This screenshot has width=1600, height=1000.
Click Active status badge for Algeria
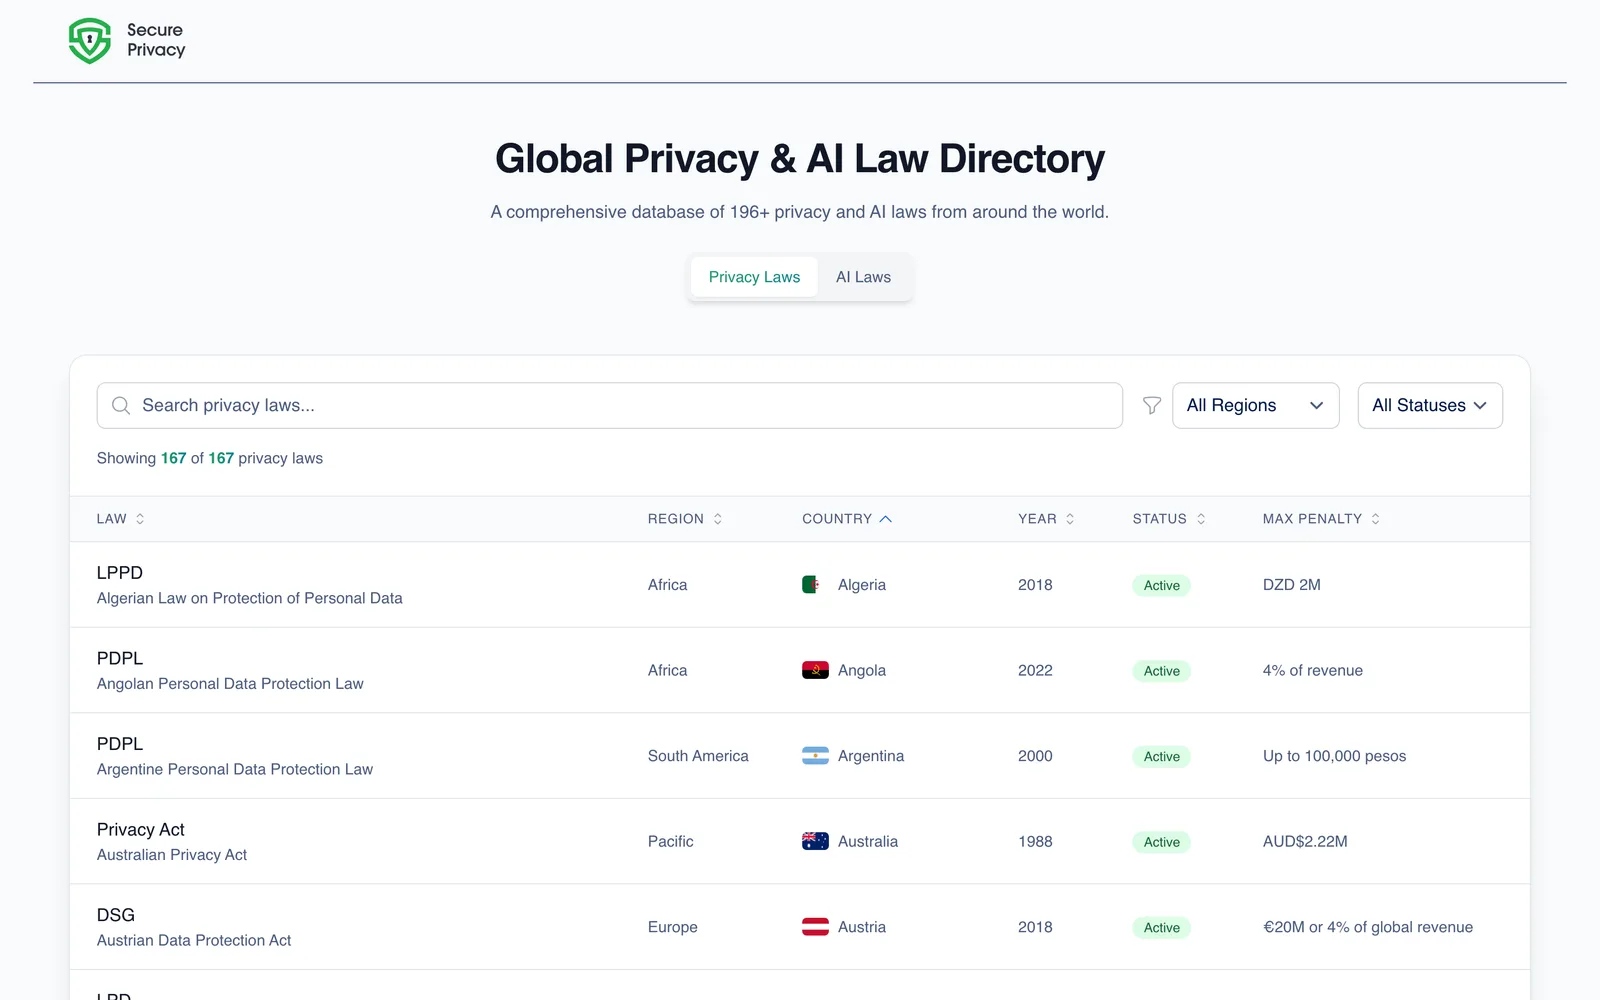click(1161, 585)
